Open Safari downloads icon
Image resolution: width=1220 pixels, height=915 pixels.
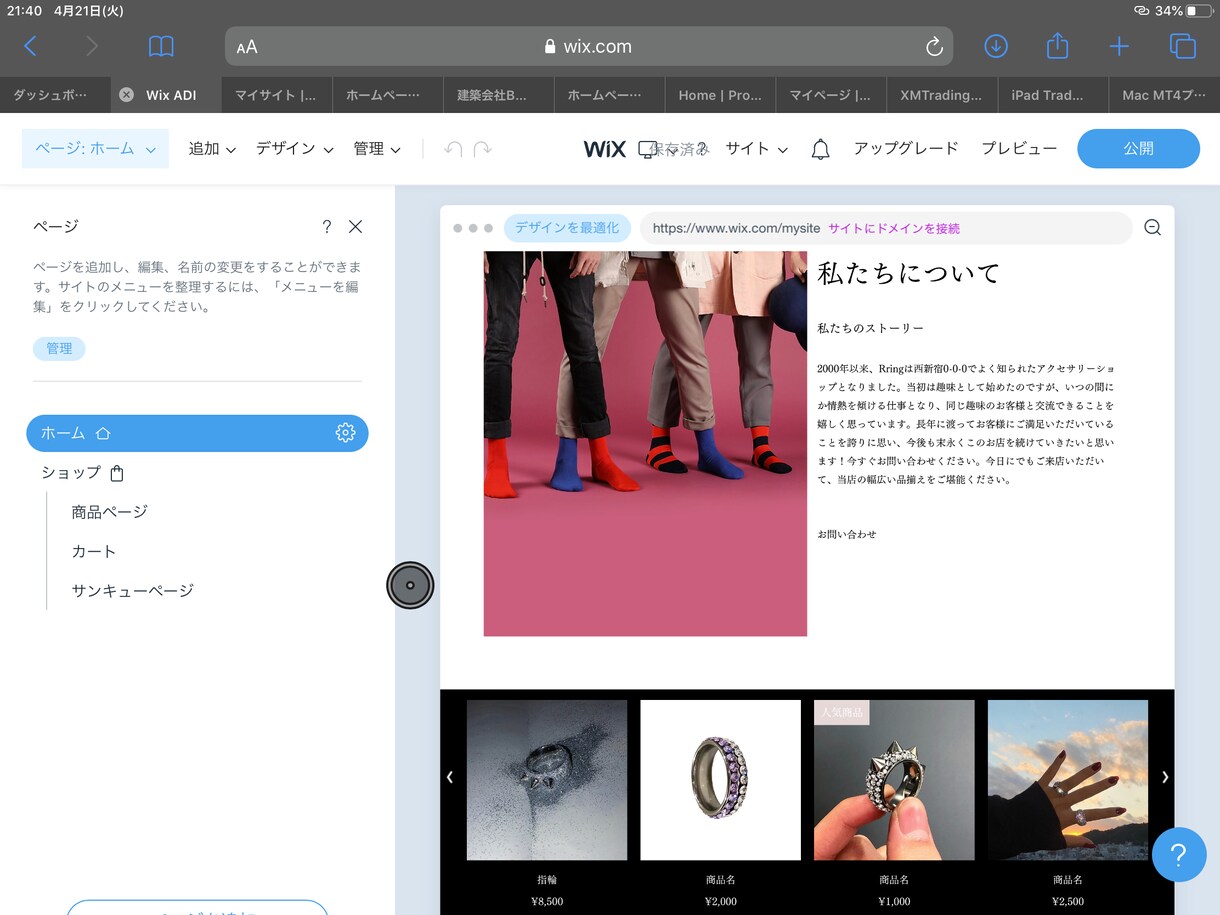(x=996, y=46)
